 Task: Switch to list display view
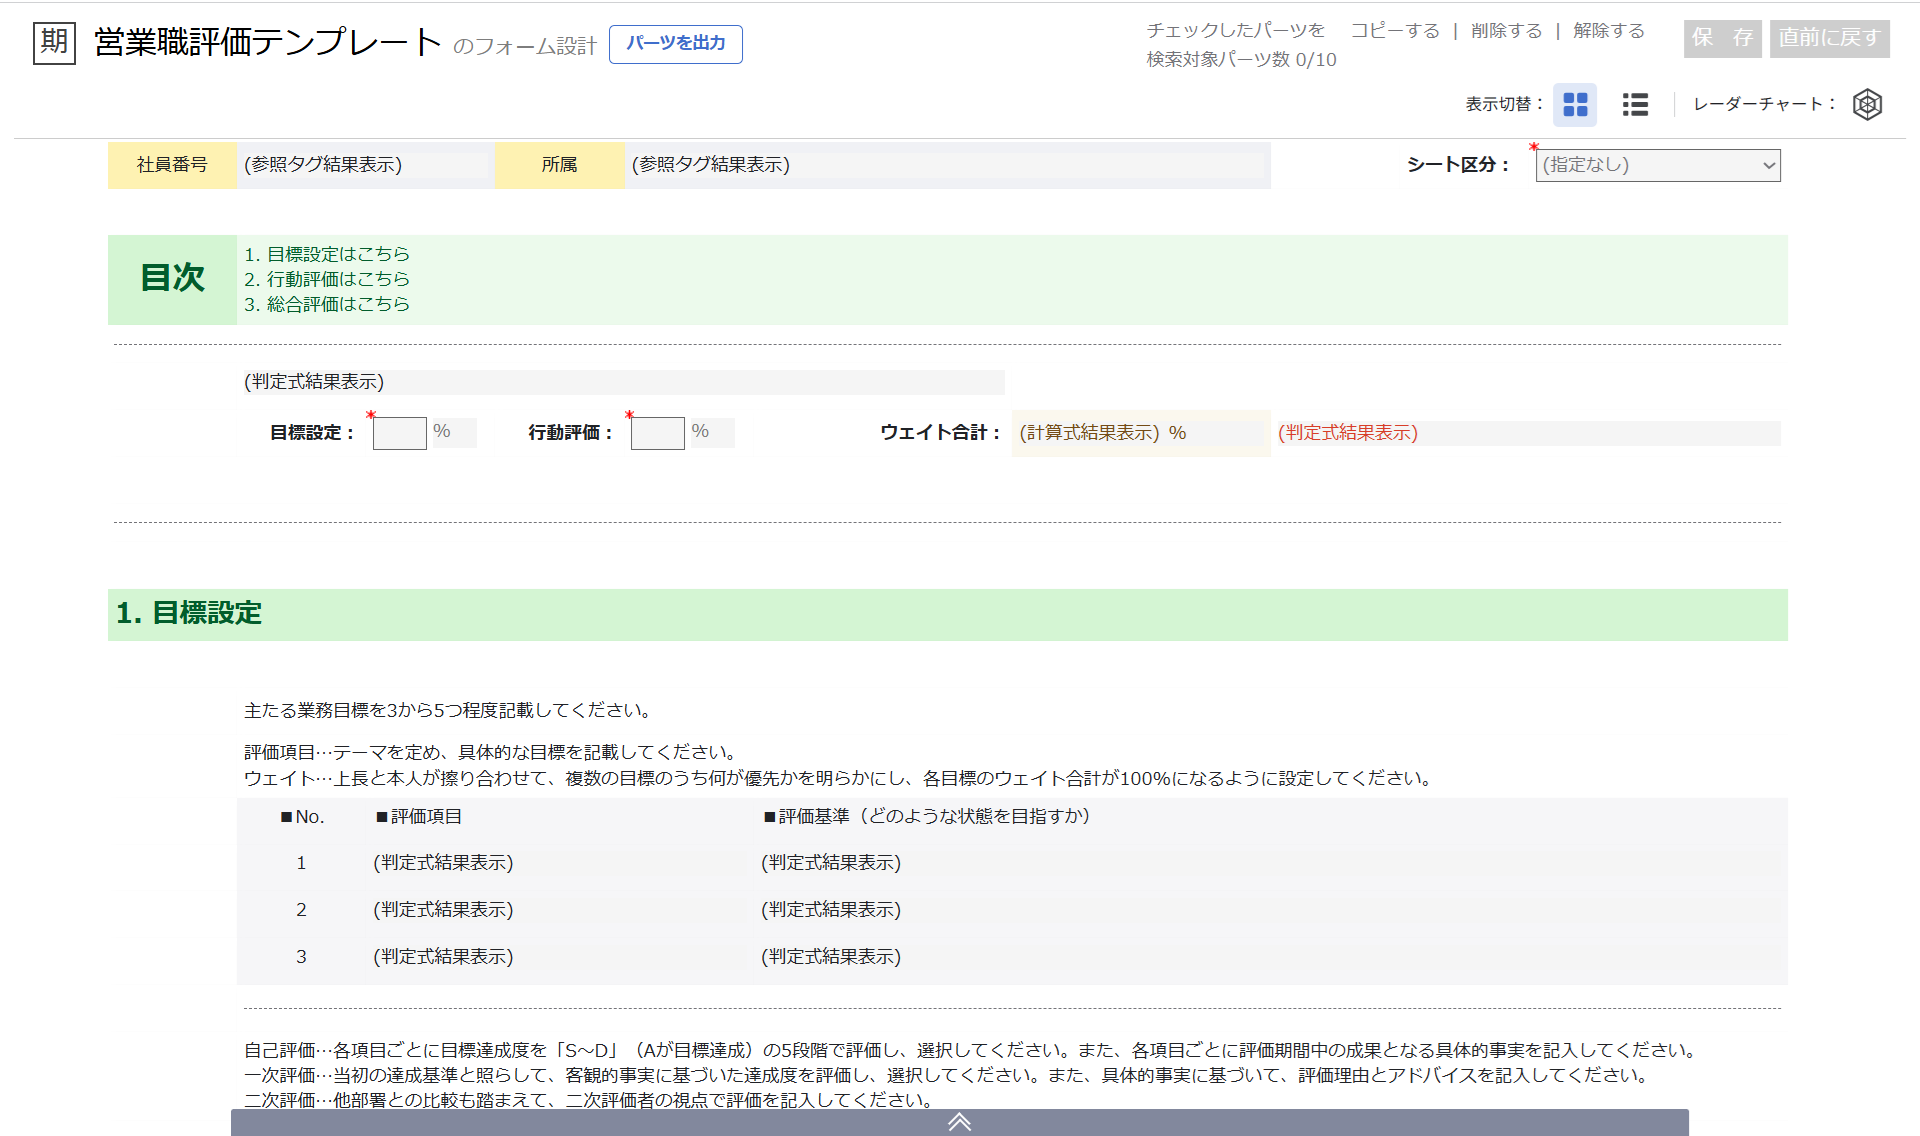(x=1635, y=105)
